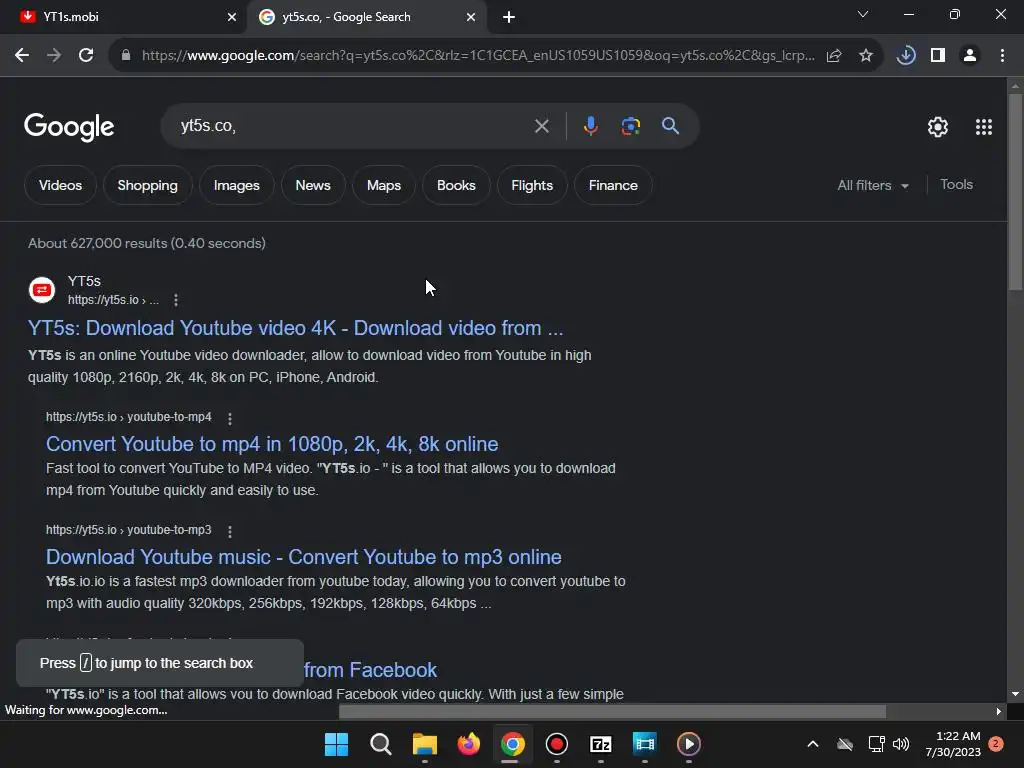Filter results by Videos

pos(60,185)
